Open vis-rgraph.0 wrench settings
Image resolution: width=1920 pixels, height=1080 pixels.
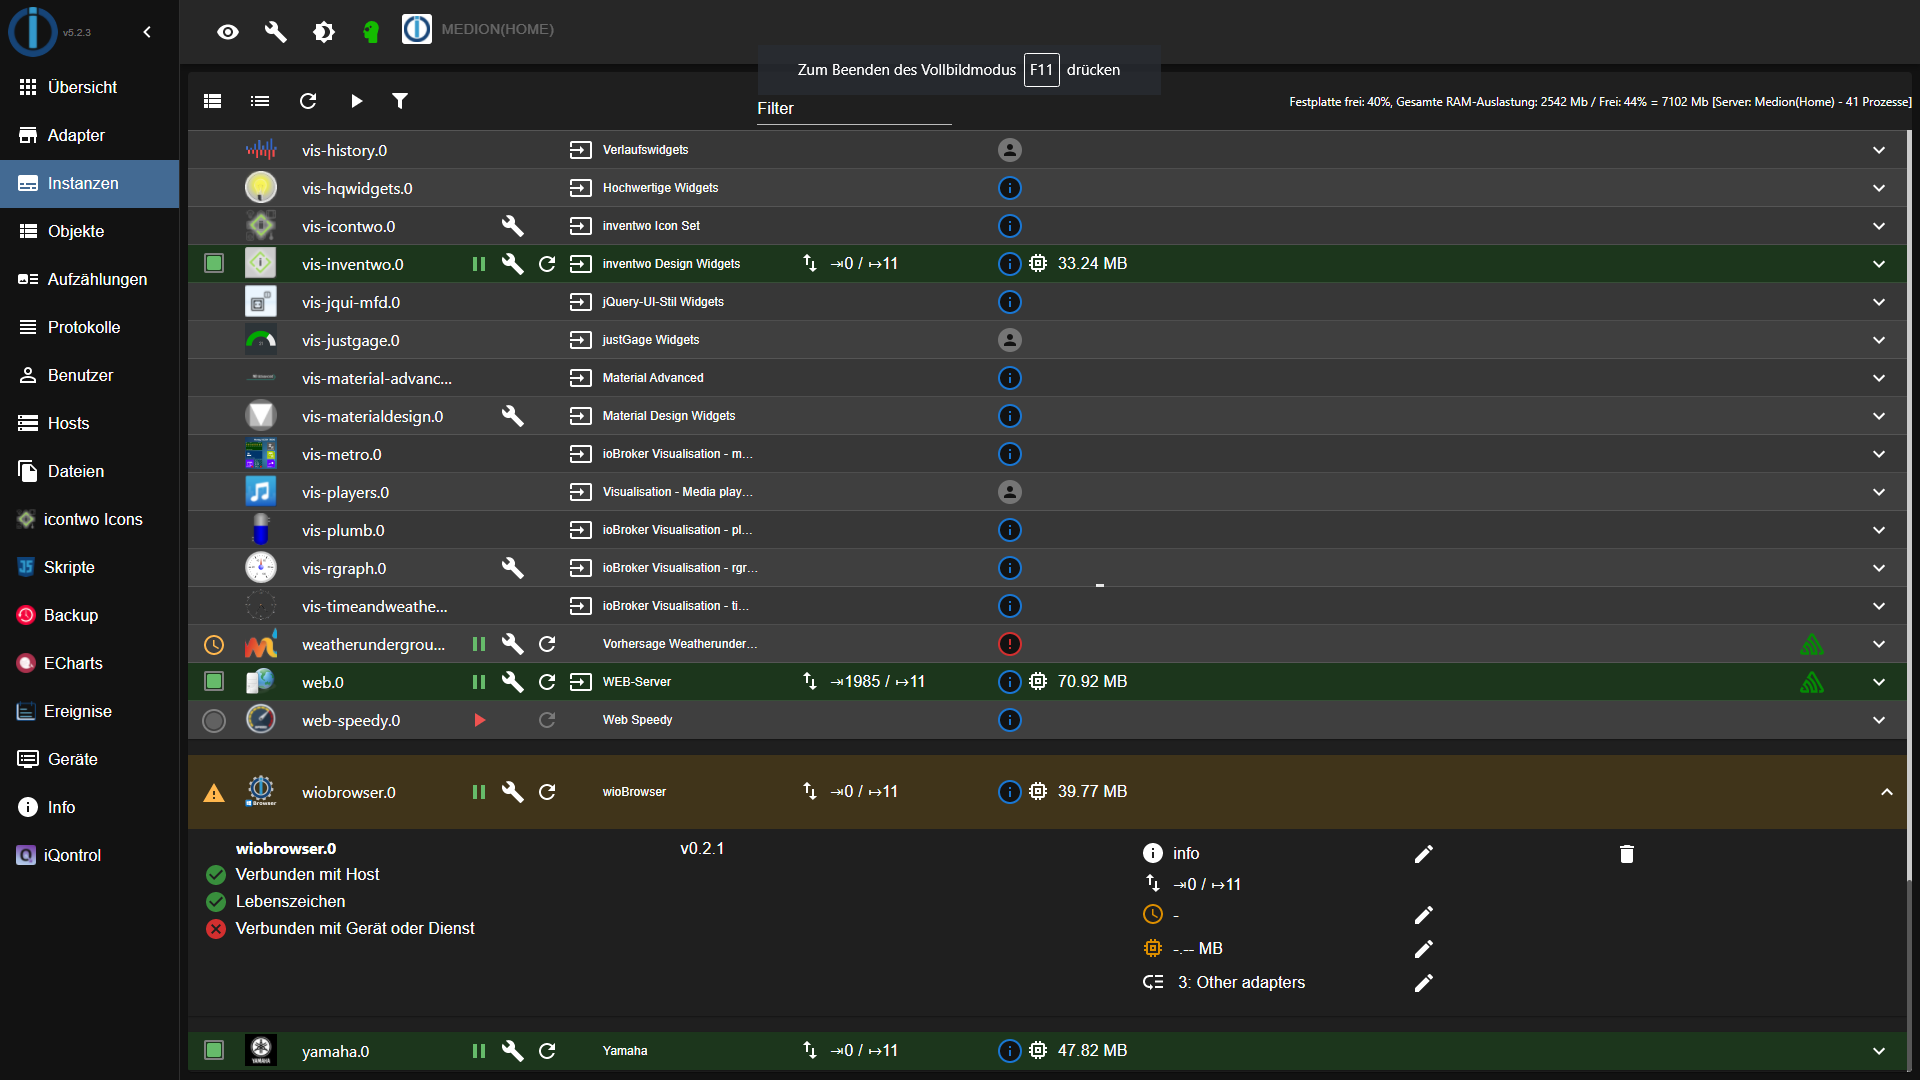click(513, 568)
